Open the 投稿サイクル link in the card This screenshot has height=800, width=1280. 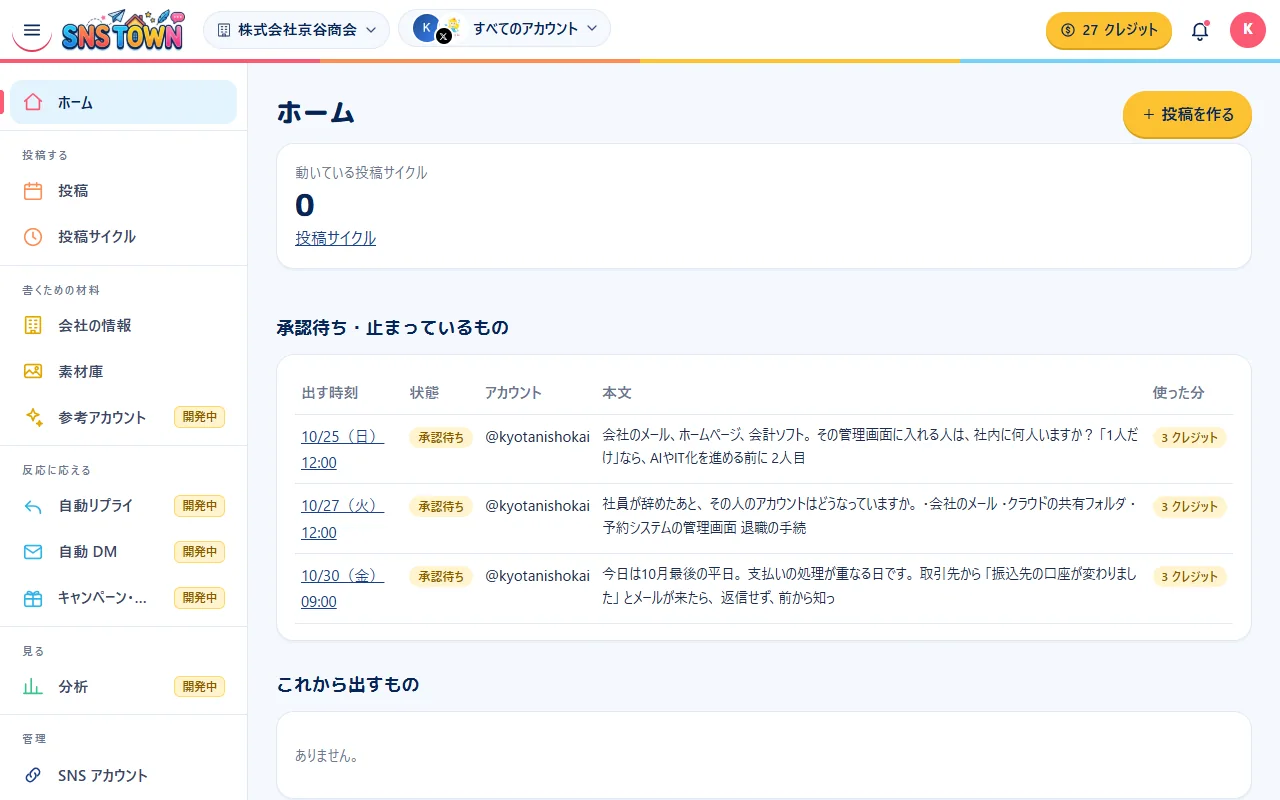[336, 238]
